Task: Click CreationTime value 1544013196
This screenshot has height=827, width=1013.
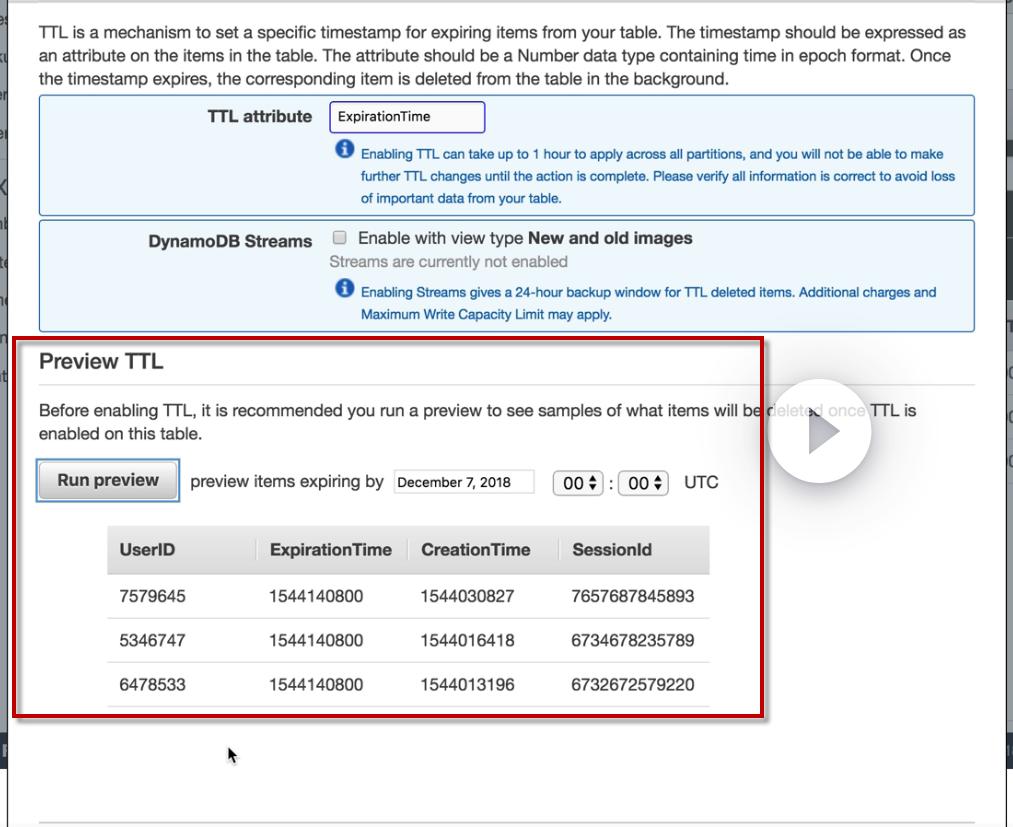Action: pos(467,684)
